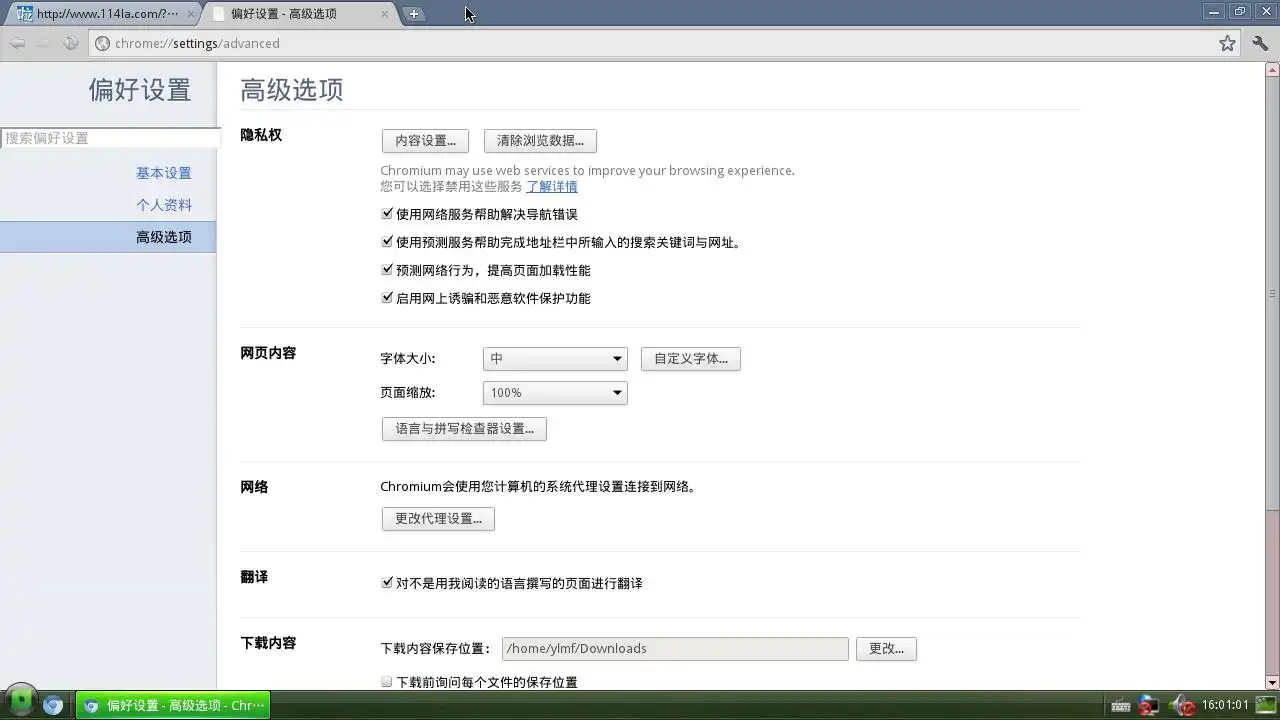Click the 清除浏览数据... button
Viewport: 1280px width, 720px height.
click(x=540, y=141)
